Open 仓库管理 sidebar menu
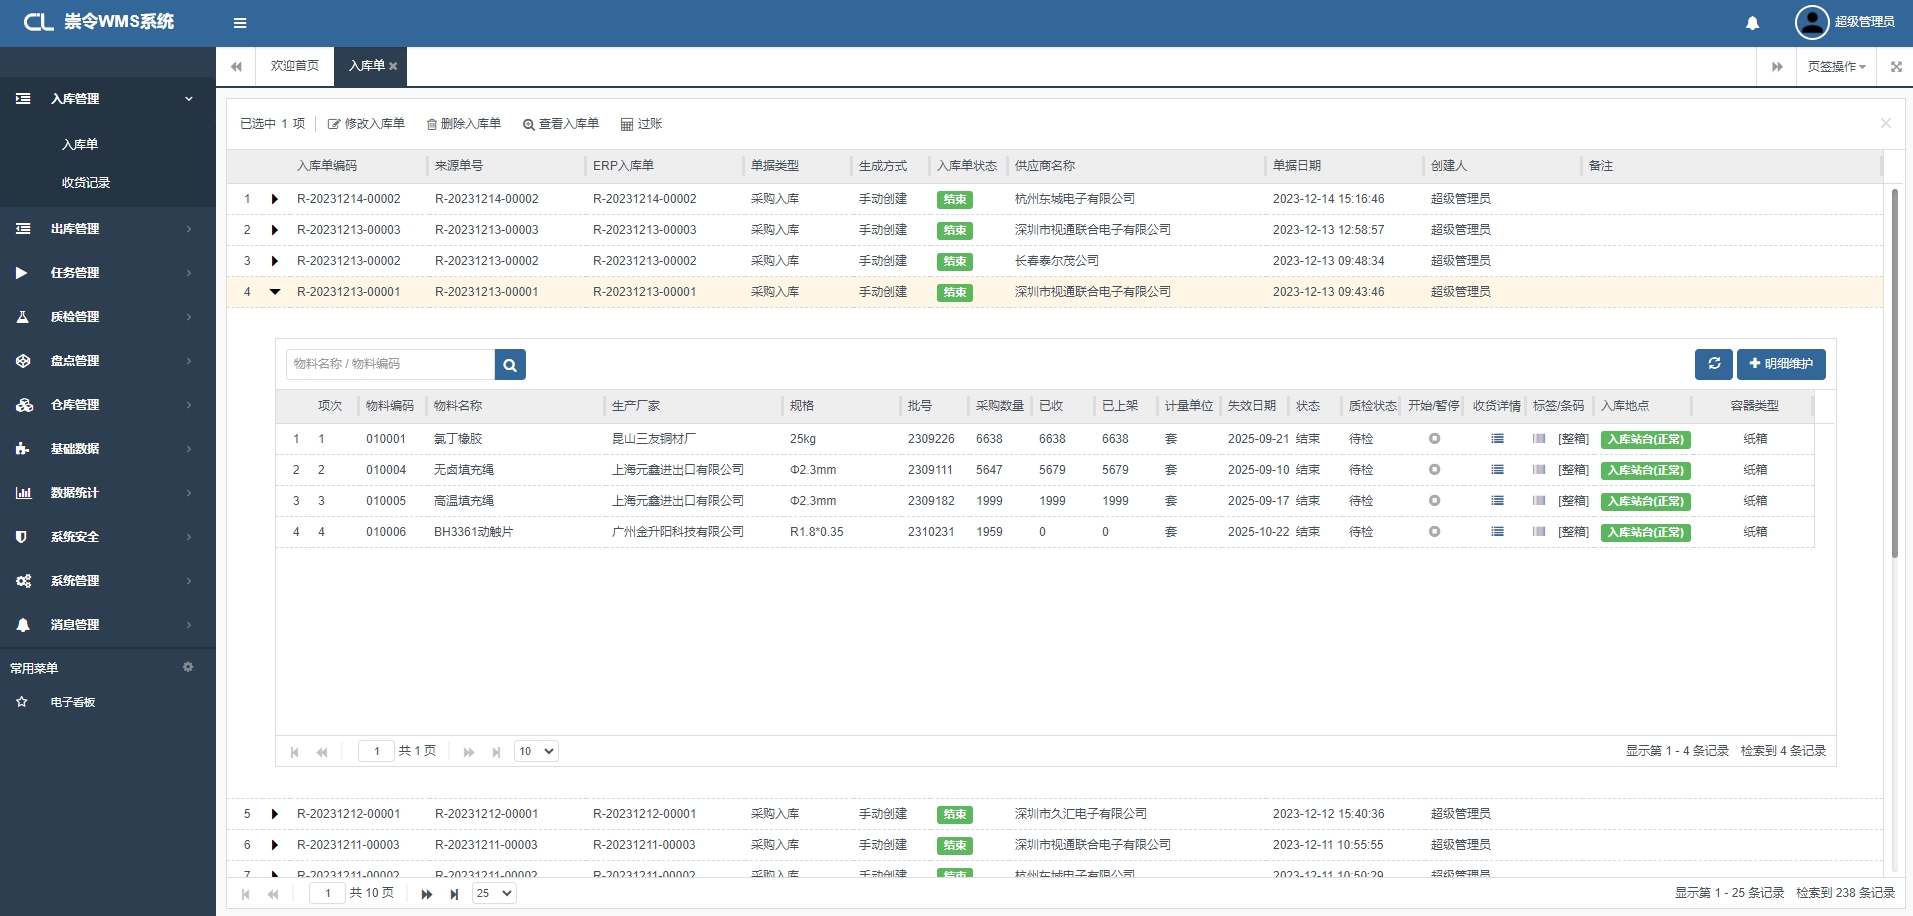The image size is (1913, 916). pos(108,405)
